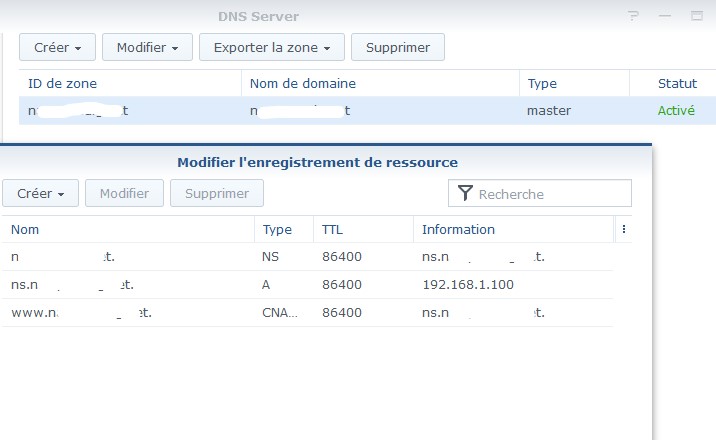716x440 pixels.
Task: Select the master zone row
Action: tap(367, 110)
